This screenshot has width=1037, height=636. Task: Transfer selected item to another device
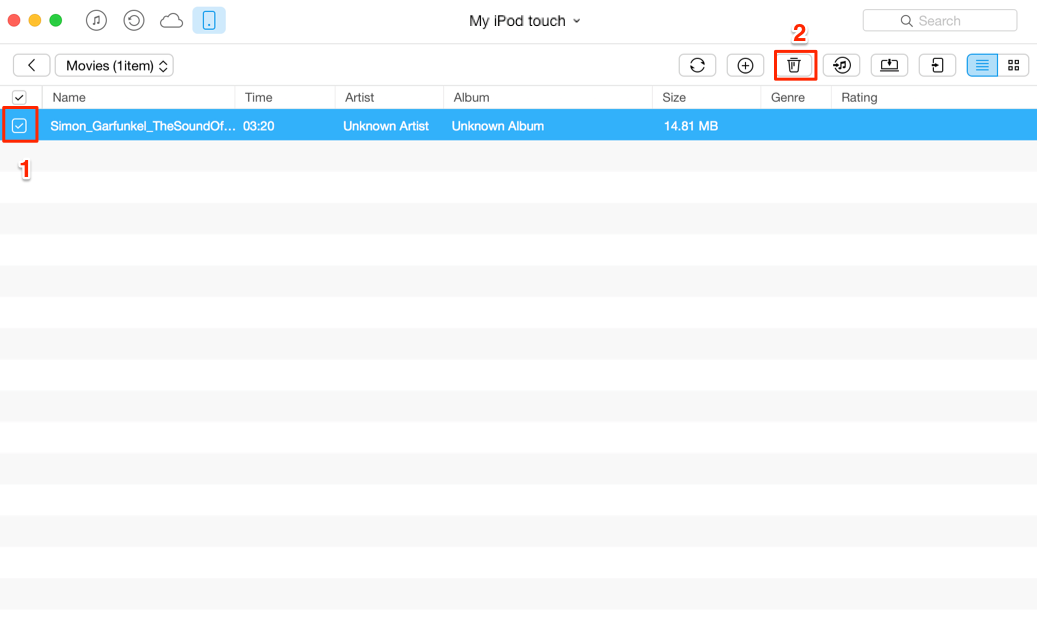pos(937,65)
